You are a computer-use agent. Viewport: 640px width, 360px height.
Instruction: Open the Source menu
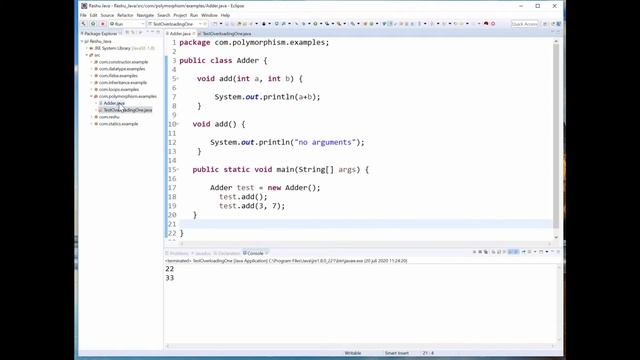(107, 15)
